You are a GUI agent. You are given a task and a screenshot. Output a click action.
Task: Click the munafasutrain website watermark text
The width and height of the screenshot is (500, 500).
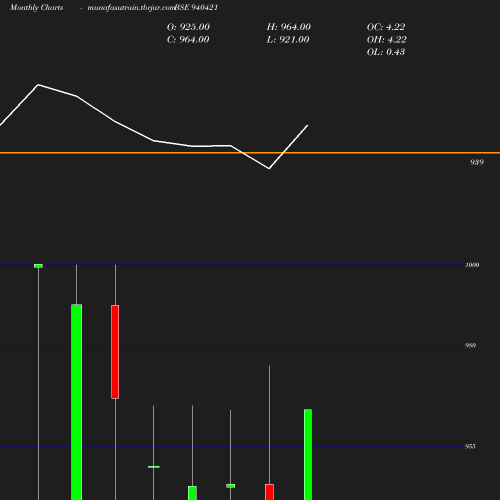[131, 8]
